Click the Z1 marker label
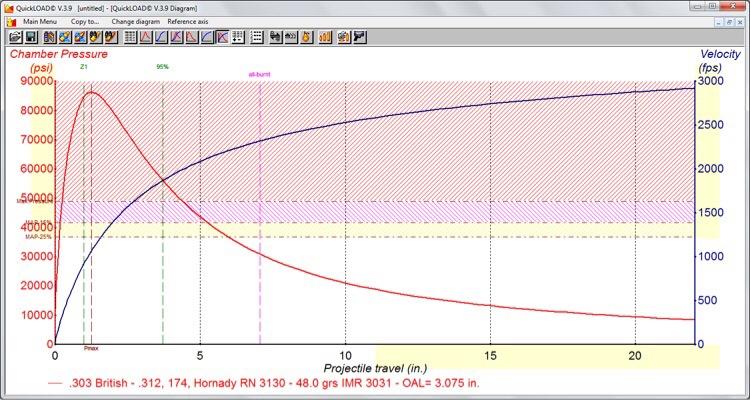Image resolution: width=750 pixels, height=400 pixels. click(x=84, y=67)
